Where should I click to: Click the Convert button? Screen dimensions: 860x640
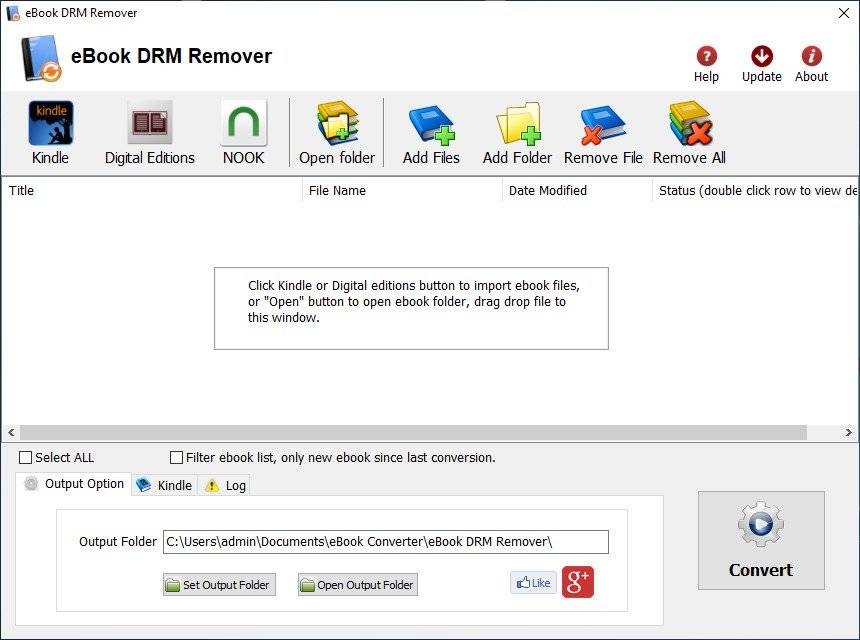tap(761, 540)
